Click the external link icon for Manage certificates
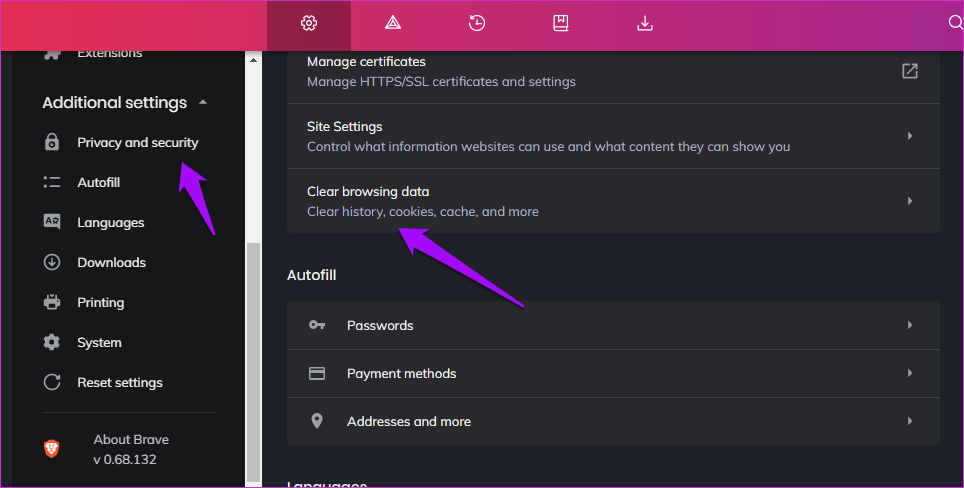The image size is (964, 488). tap(909, 71)
